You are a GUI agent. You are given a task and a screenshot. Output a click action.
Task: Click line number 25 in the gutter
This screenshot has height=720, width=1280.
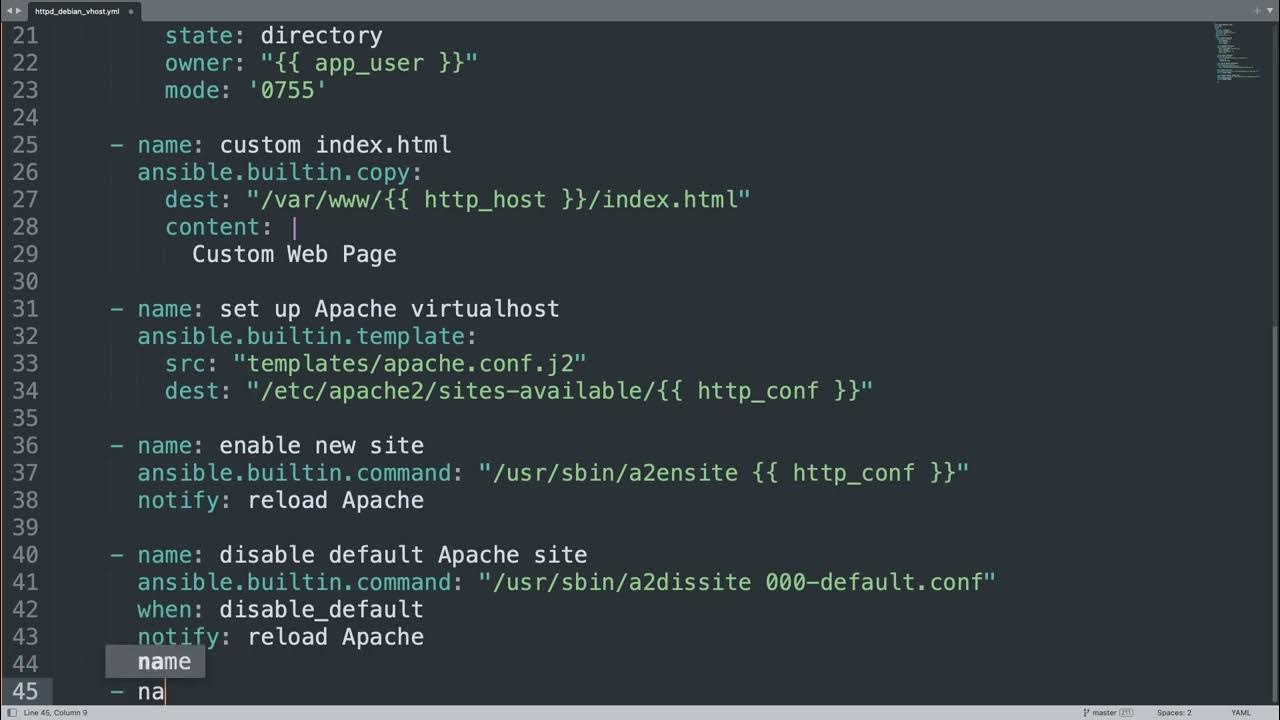[x=26, y=145]
